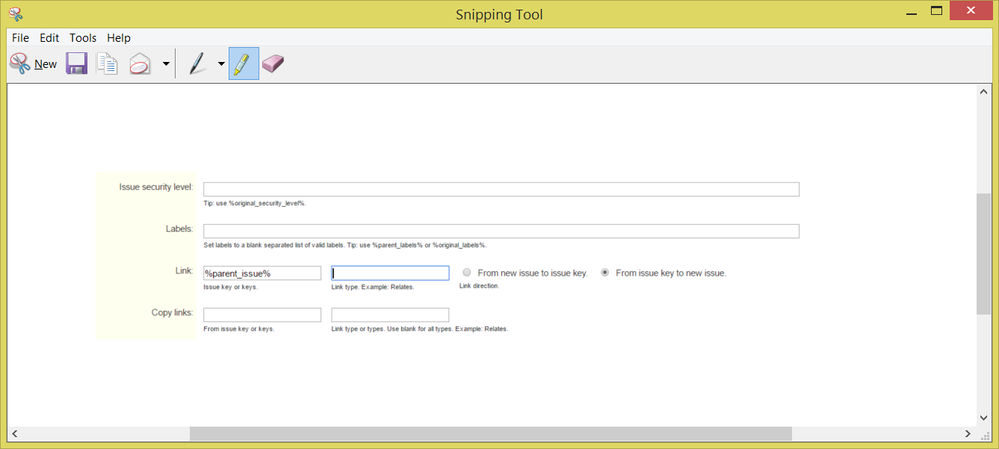The width and height of the screenshot is (999, 449).
Task: Click the vertical scrollbar up arrow
Action: point(983,92)
